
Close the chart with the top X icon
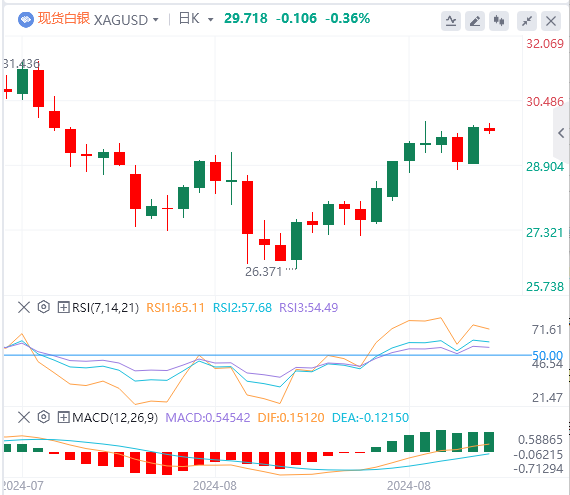point(551,21)
